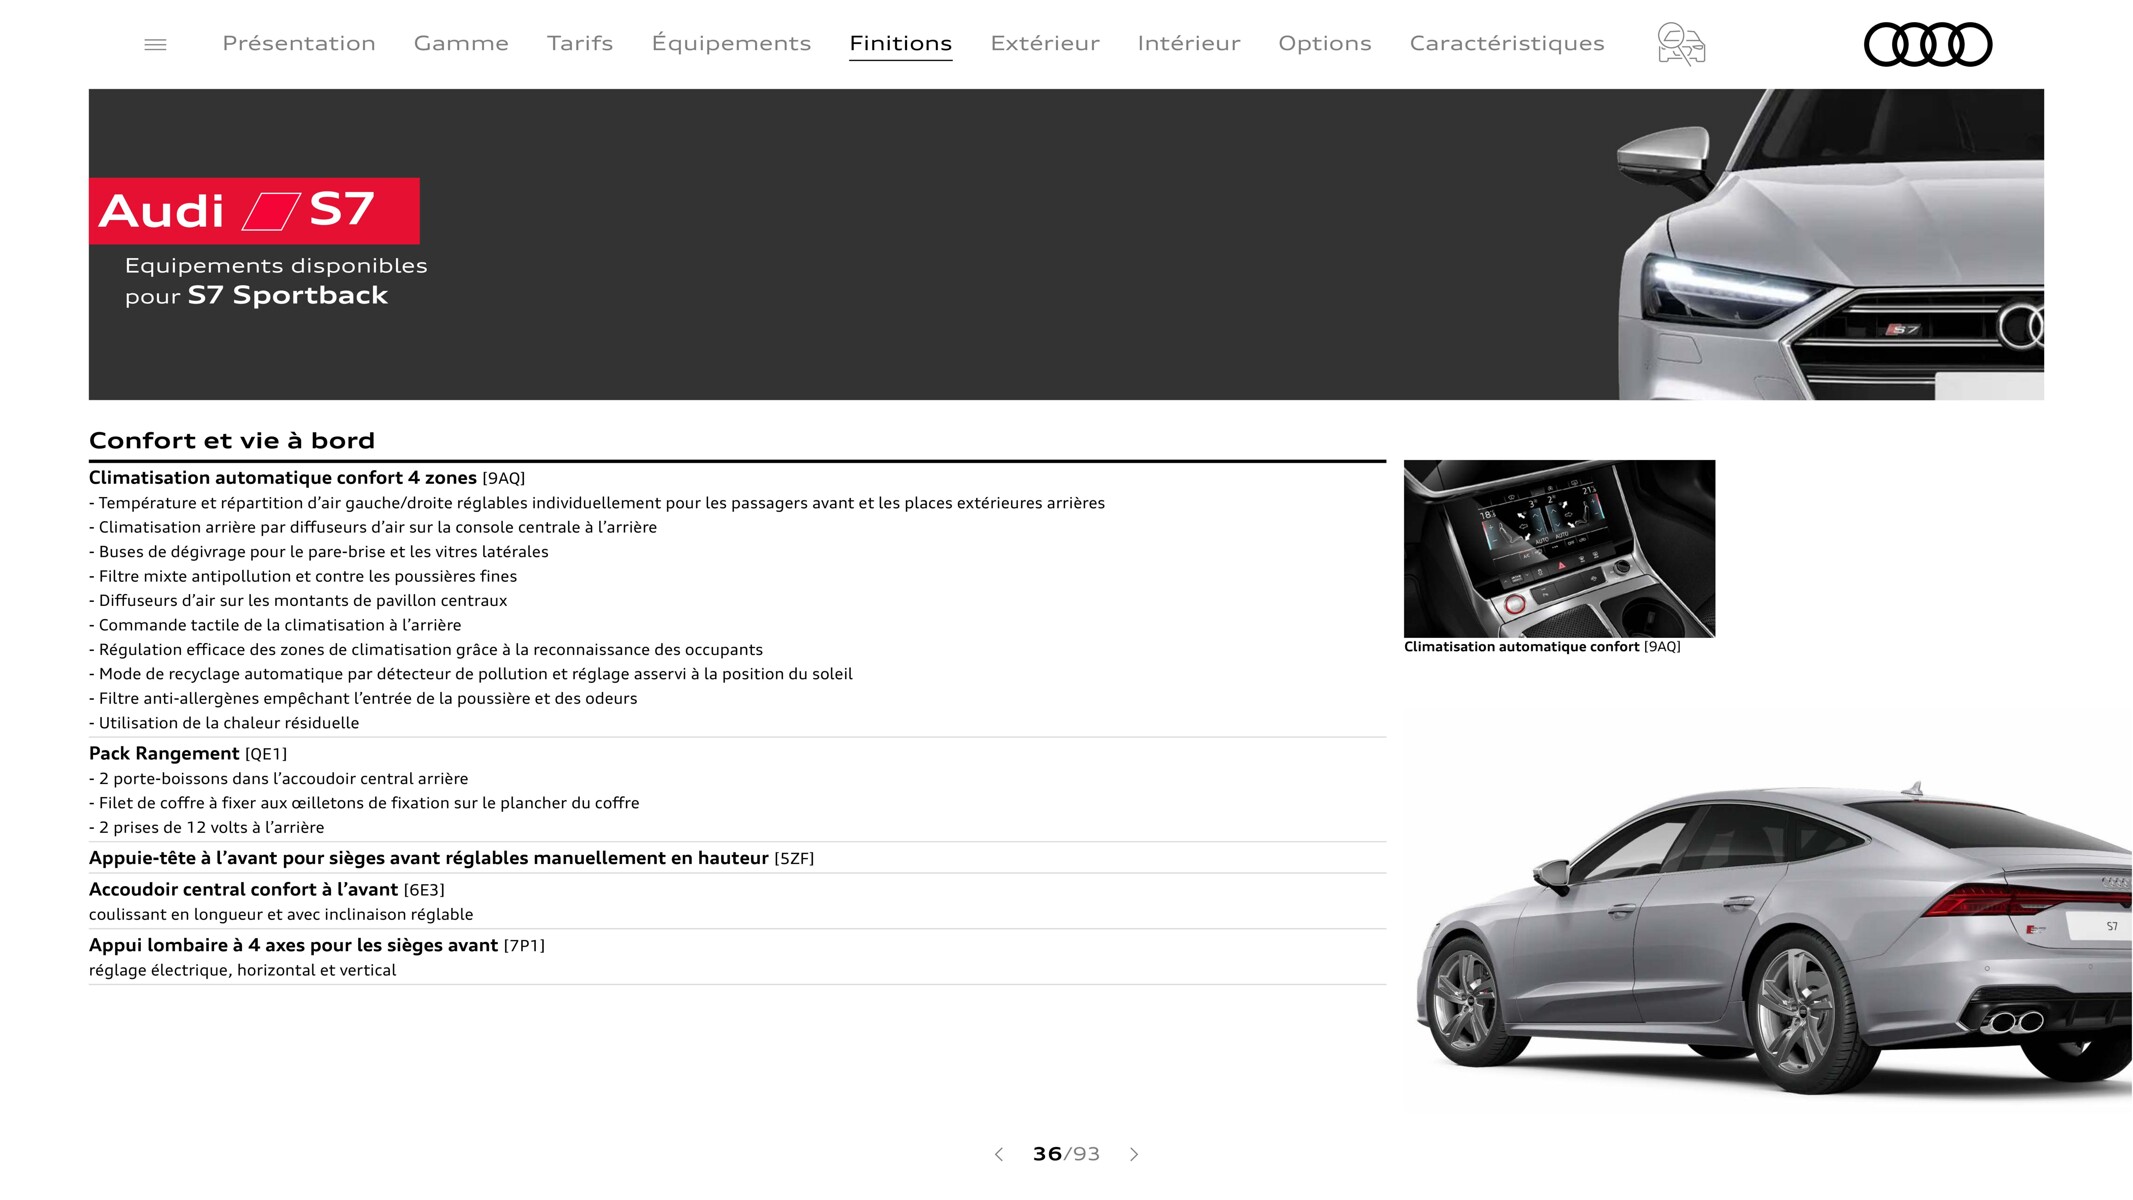This screenshot has width=2133, height=1200.
Task: Switch to the Gamme tab
Action: click(x=461, y=43)
